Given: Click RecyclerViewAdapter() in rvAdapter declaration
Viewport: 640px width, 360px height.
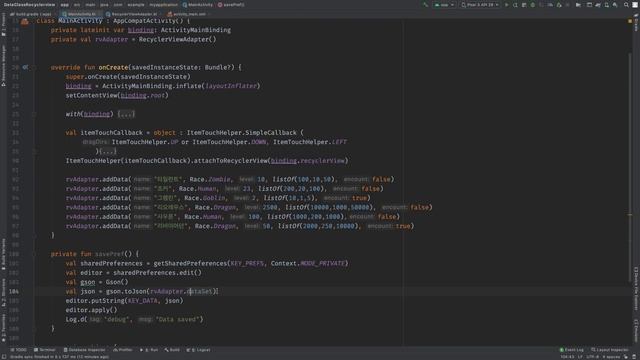Looking at the screenshot, I should point(178,40).
